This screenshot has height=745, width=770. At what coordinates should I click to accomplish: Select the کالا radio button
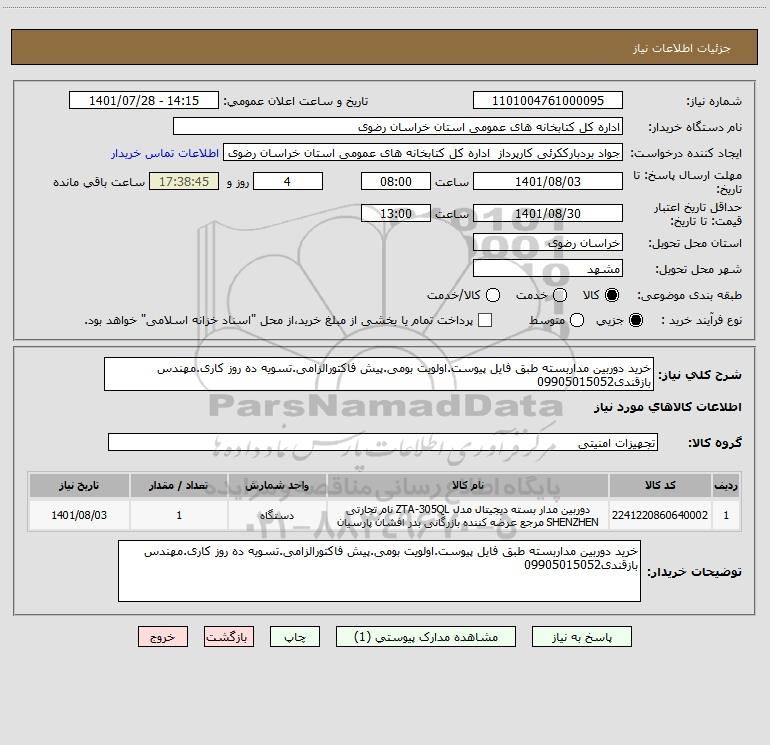coord(612,295)
